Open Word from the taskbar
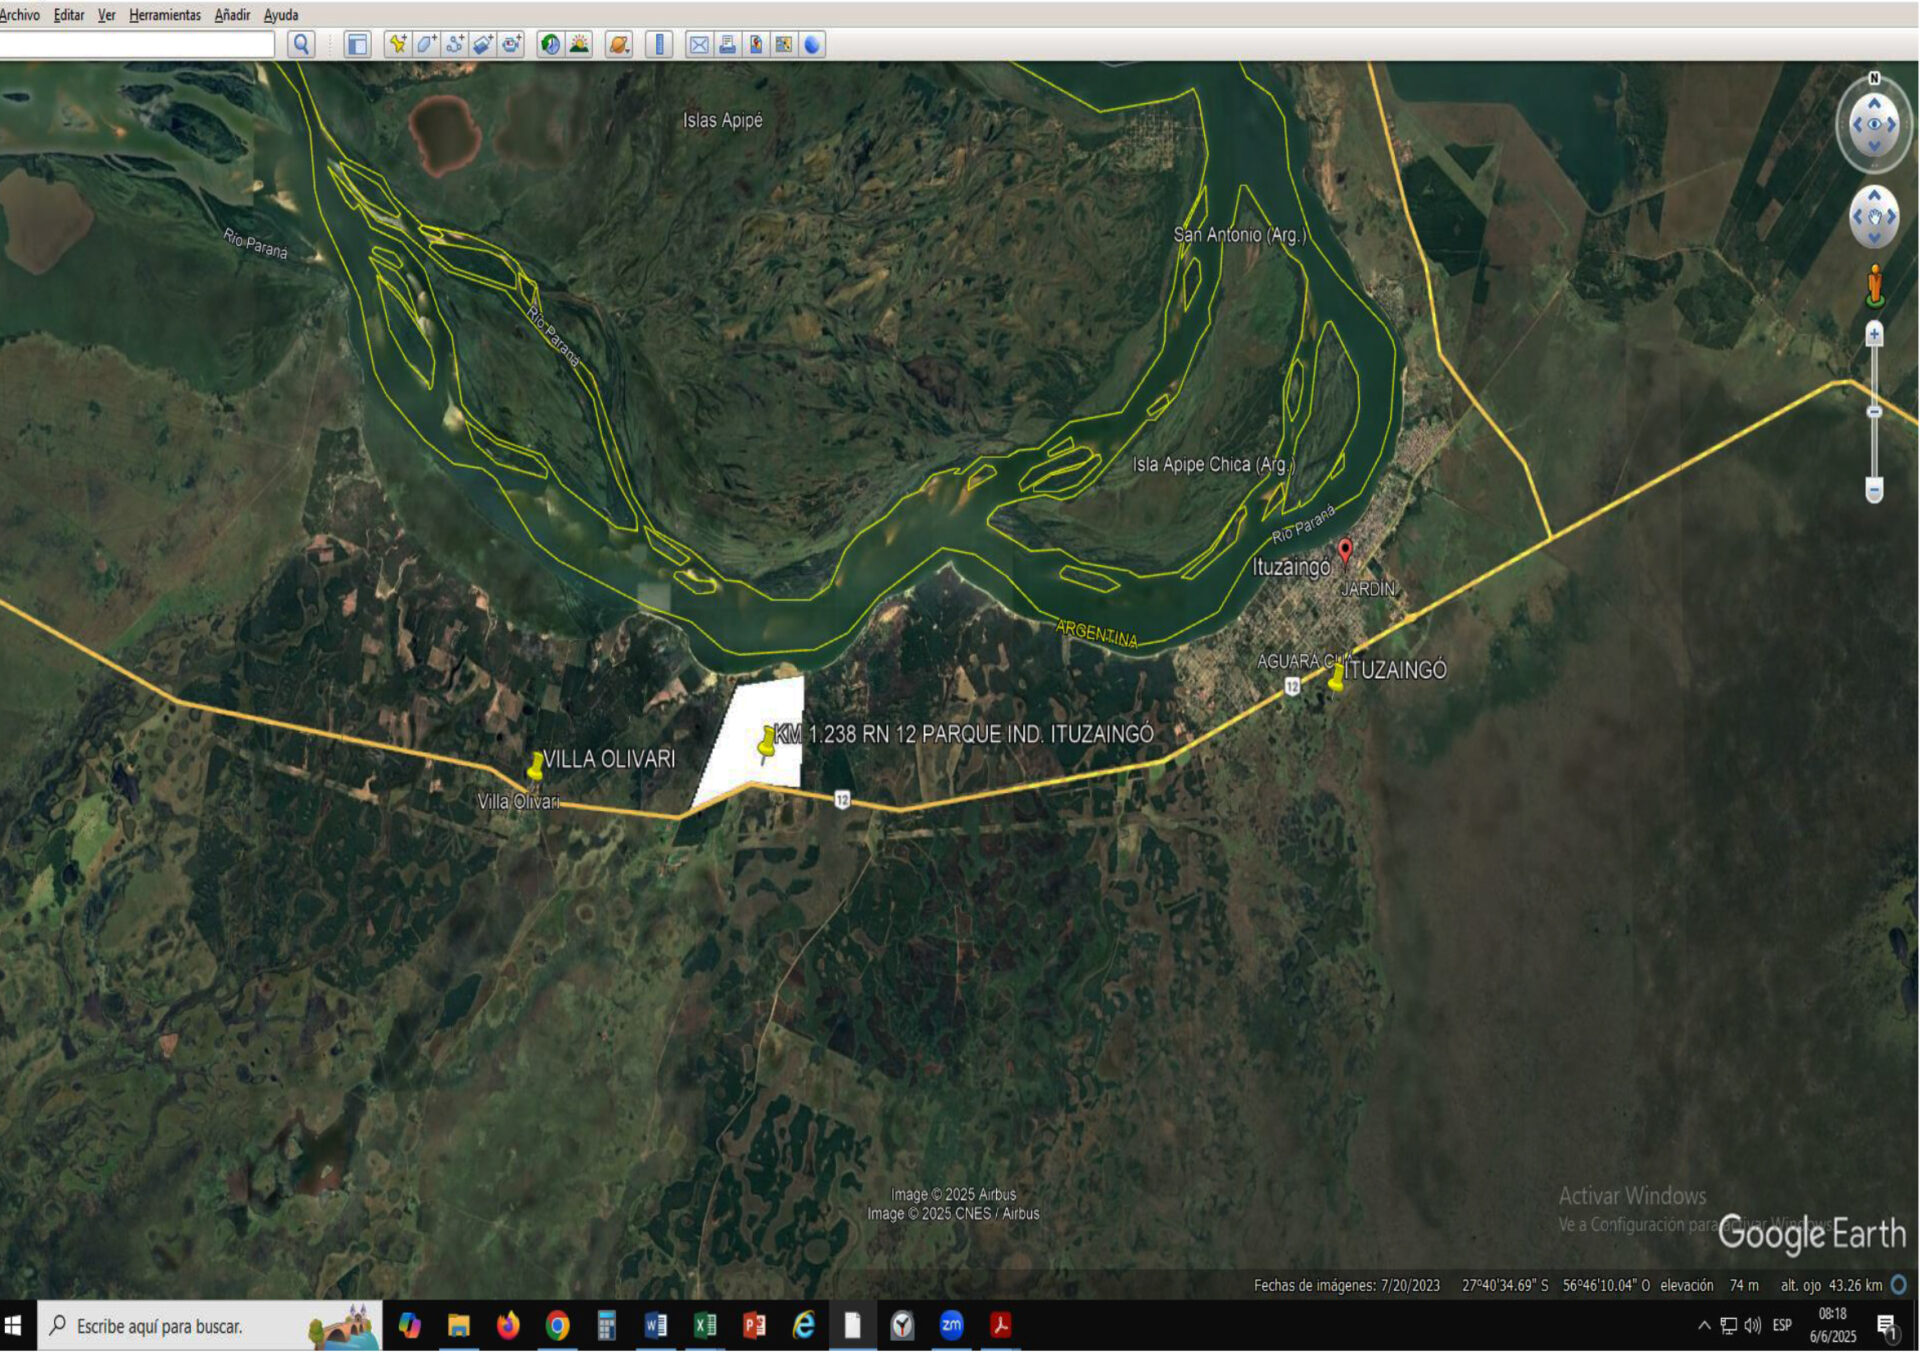1920x1354 pixels. 656,1326
